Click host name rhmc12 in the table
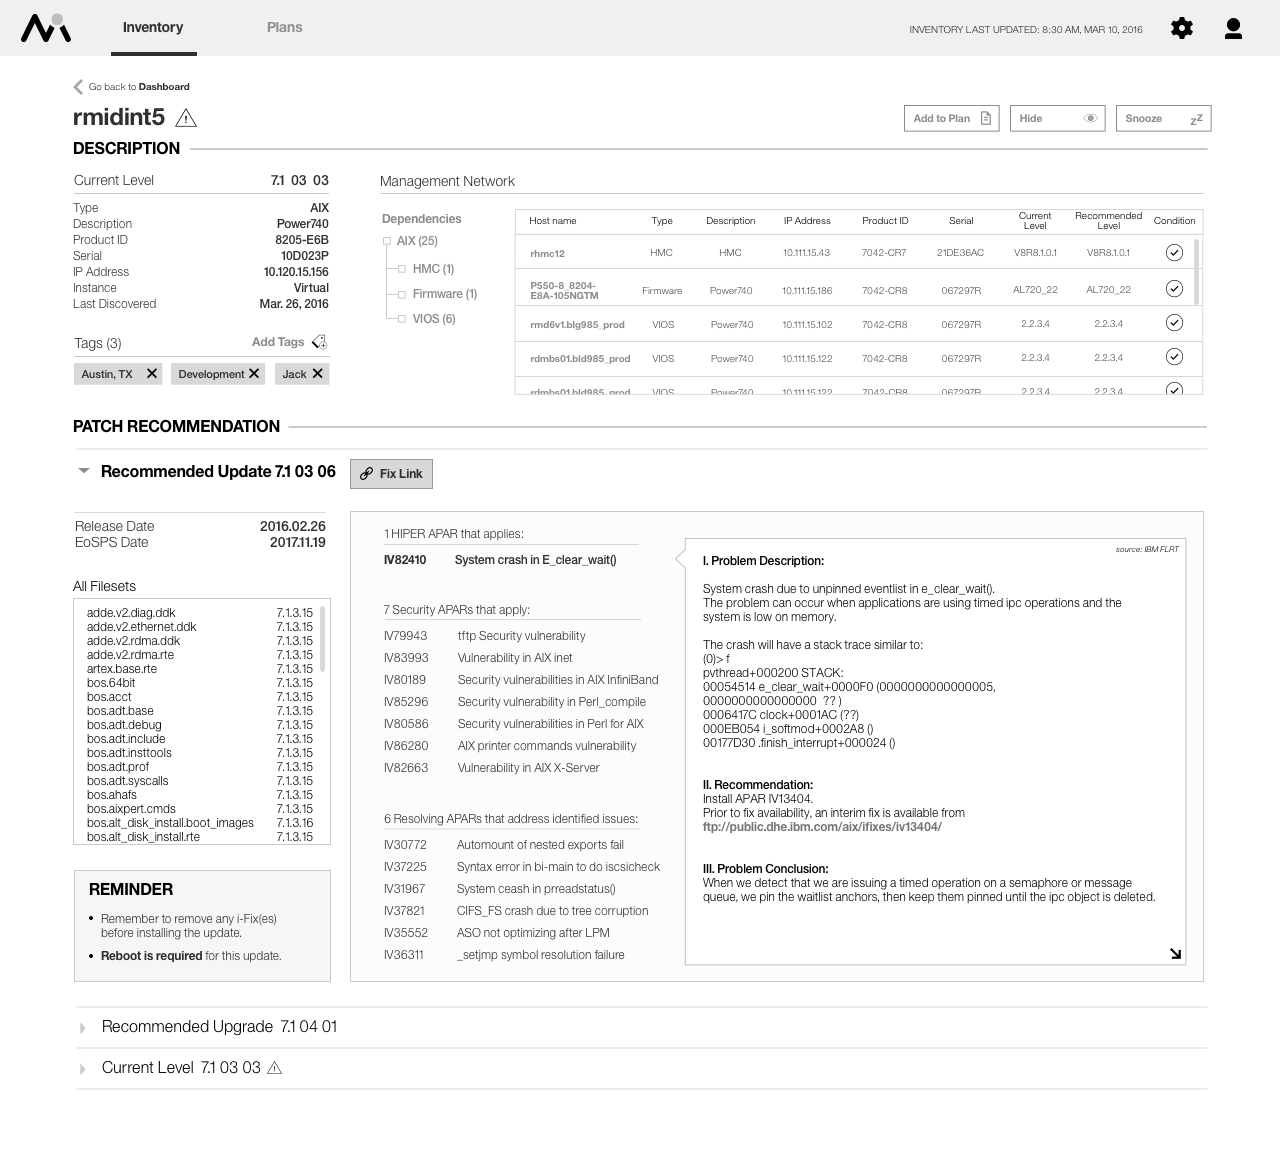This screenshot has height=1150, width=1280. 547,254
